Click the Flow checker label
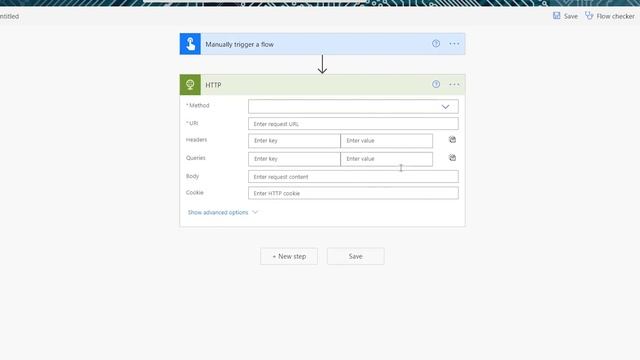 [616, 16]
